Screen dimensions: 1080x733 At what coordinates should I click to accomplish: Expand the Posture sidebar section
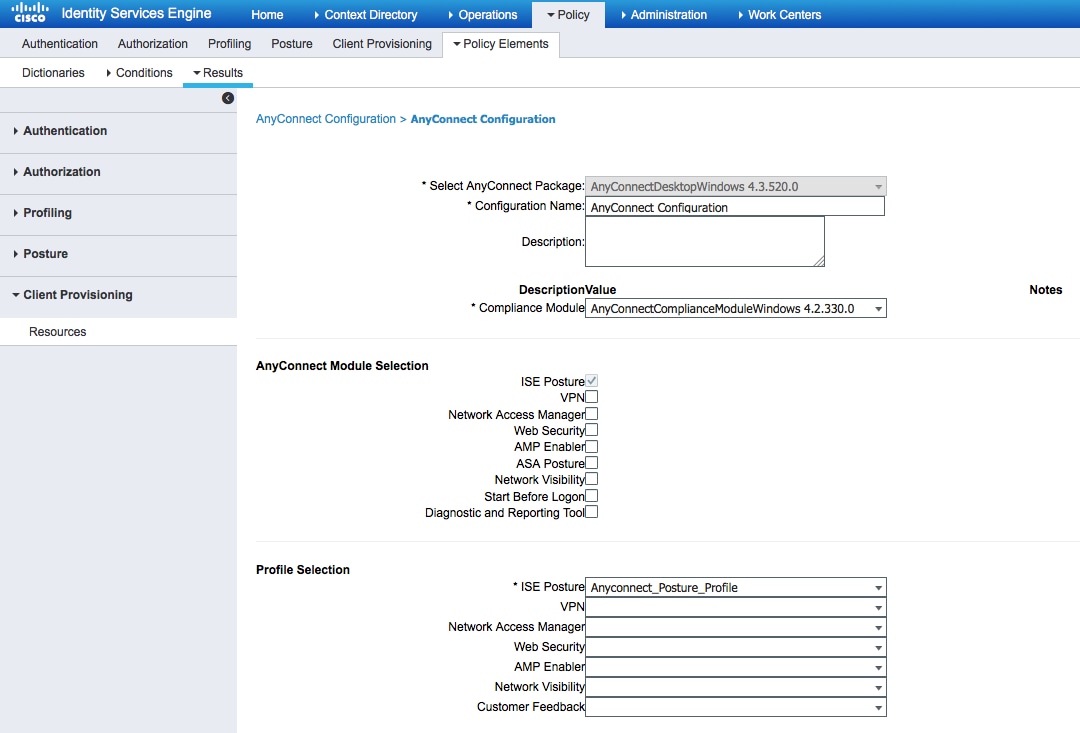click(x=118, y=254)
